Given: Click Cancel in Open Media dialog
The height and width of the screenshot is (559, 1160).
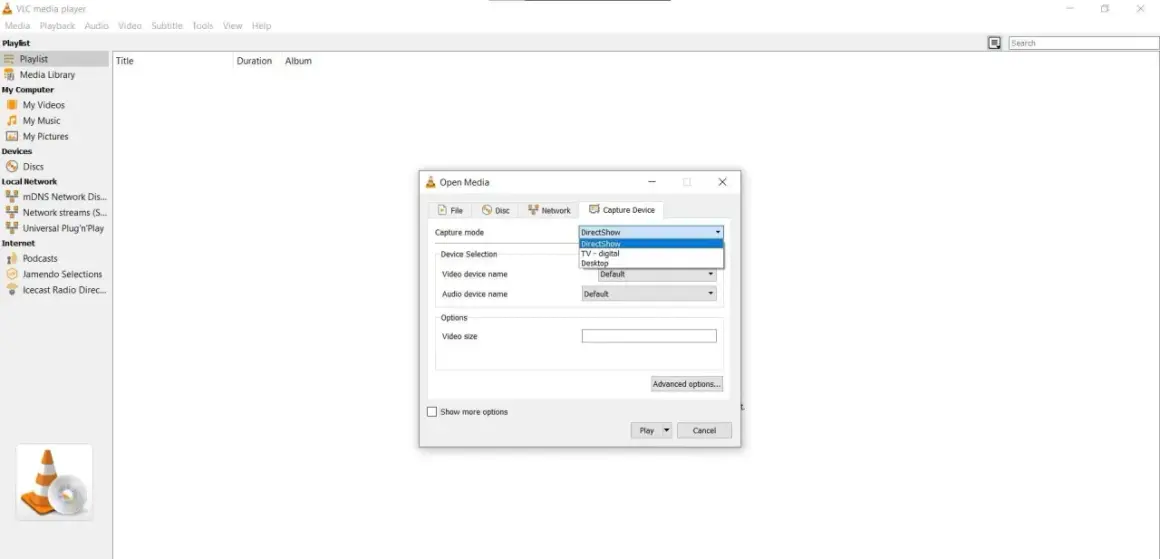Looking at the screenshot, I should [704, 430].
